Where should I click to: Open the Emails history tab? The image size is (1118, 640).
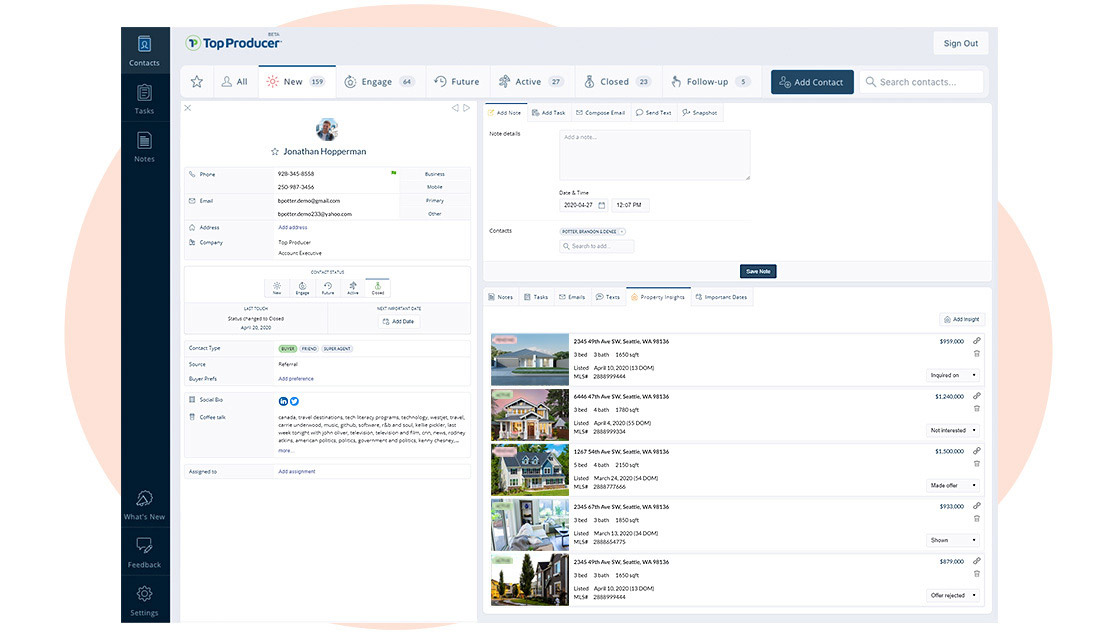pyautogui.click(x=572, y=297)
